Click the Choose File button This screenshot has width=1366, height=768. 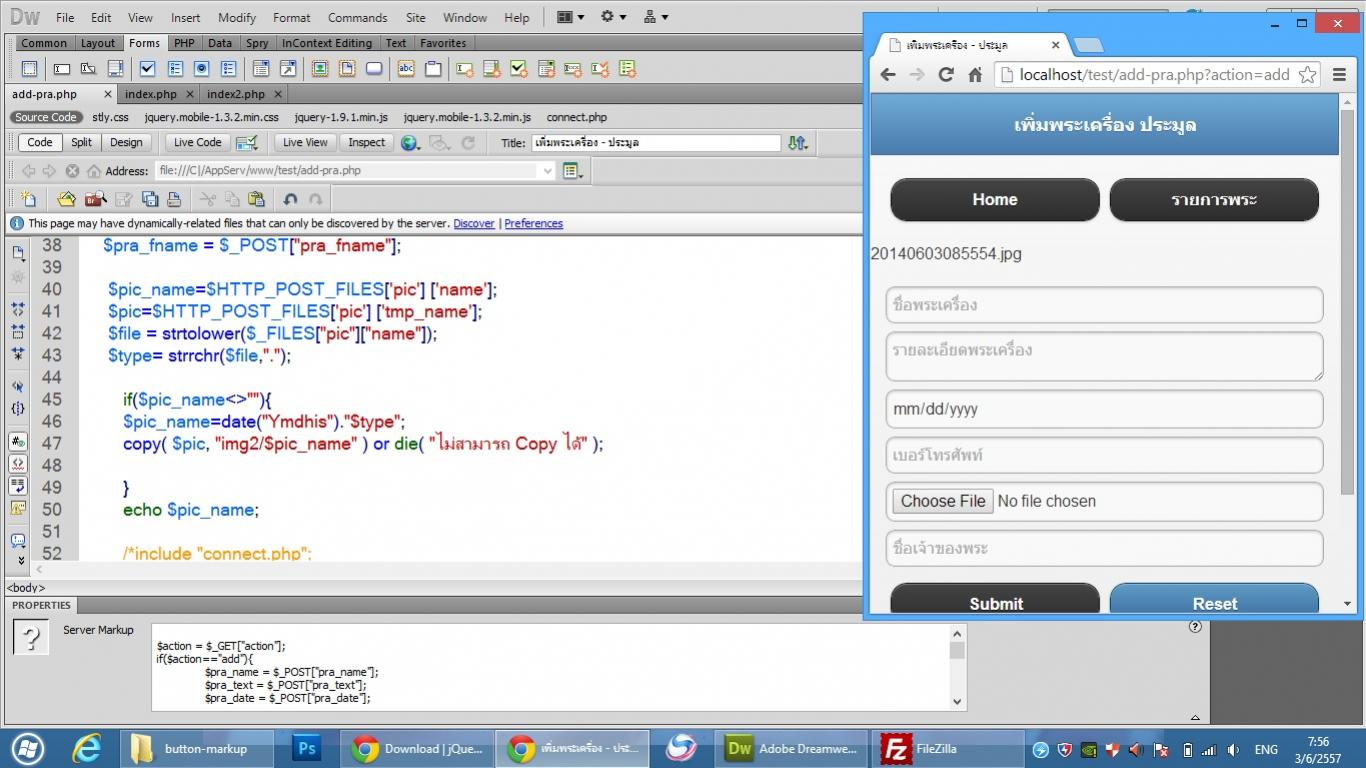click(x=943, y=501)
